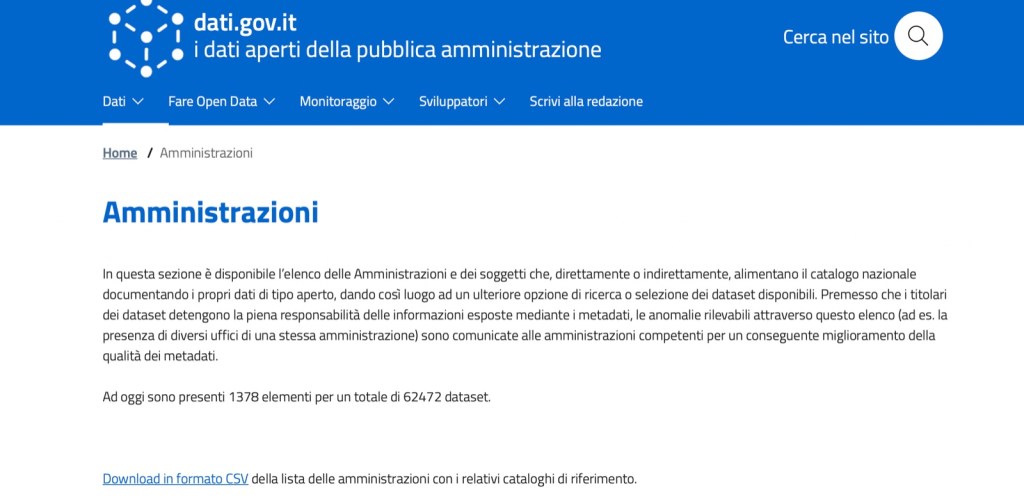Go to Scrivi alla redazione
Image resolution: width=1024 pixels, height=504 pixels.
click(x=586, y=101)
